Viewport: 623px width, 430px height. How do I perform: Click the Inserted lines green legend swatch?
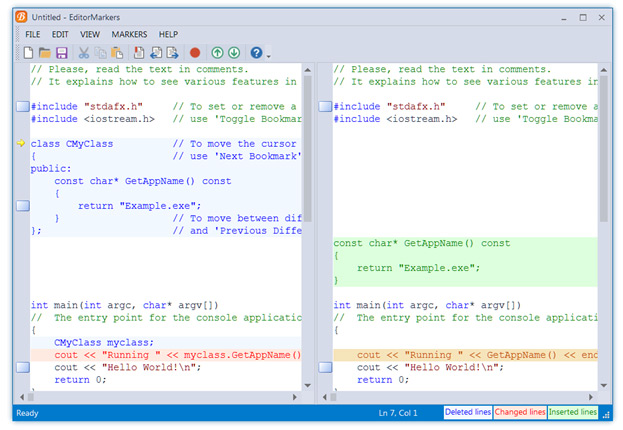tap(573, 412)
